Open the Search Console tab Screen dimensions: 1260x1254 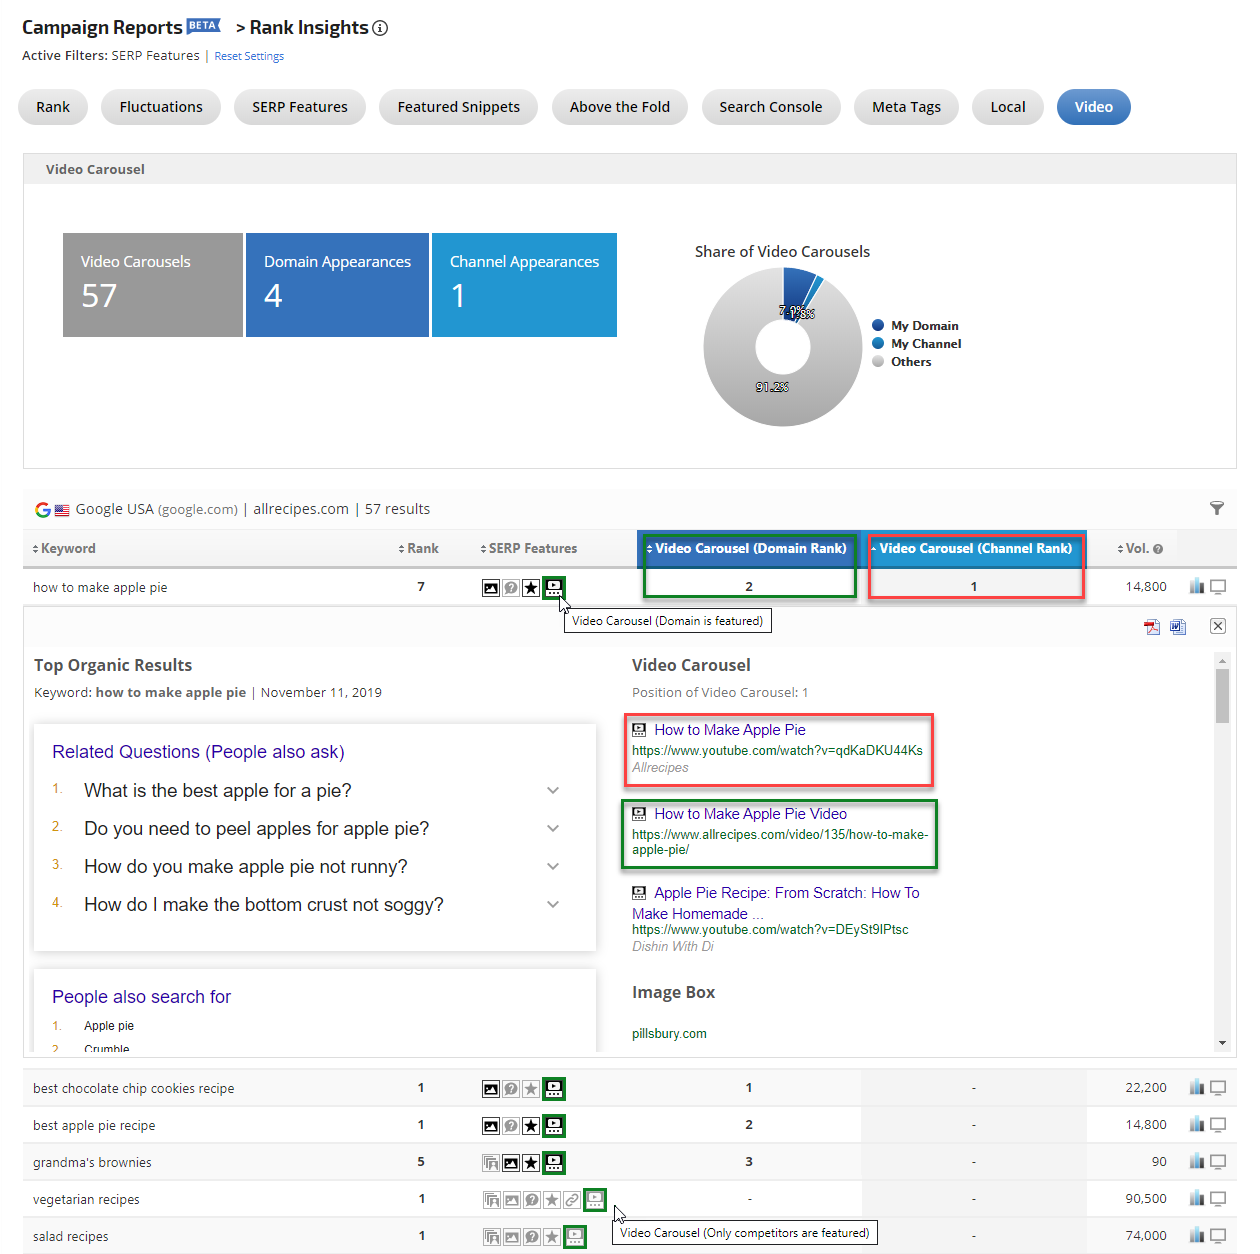770,107
